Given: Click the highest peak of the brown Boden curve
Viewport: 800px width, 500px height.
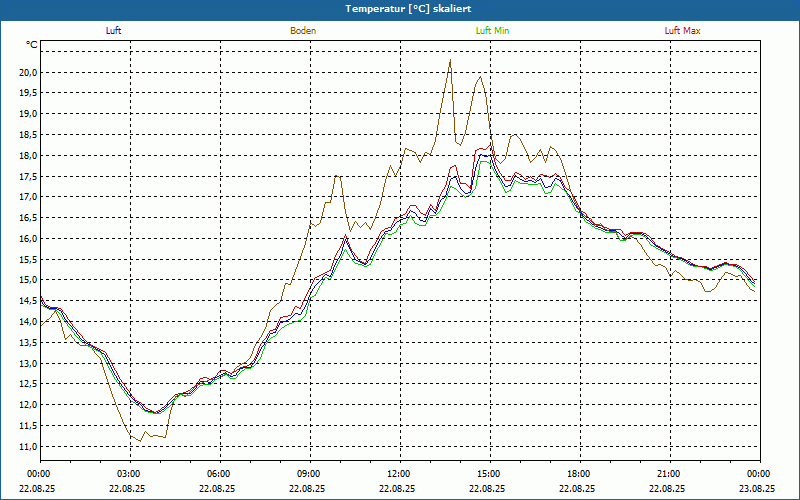Looking at the screenshot, I should tap(450, 60).
